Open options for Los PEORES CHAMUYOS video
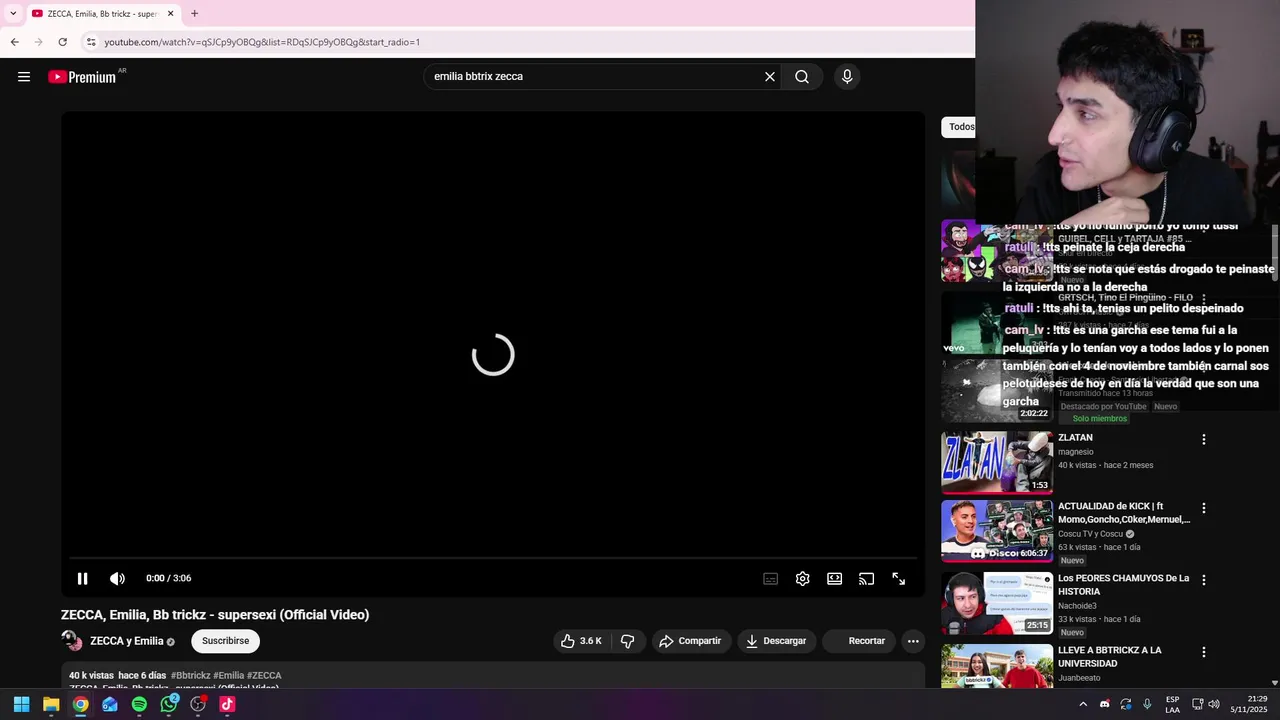The image size is (1280, 720). coord(1204,580)
